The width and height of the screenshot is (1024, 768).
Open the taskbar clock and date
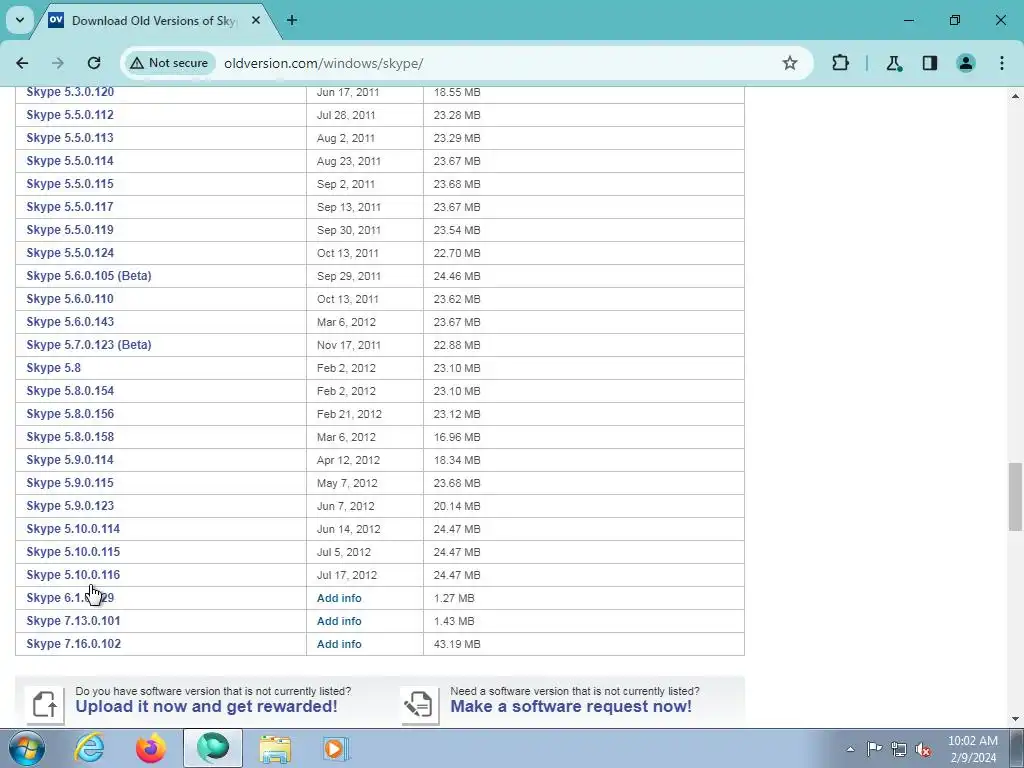(x=972, y=749)
